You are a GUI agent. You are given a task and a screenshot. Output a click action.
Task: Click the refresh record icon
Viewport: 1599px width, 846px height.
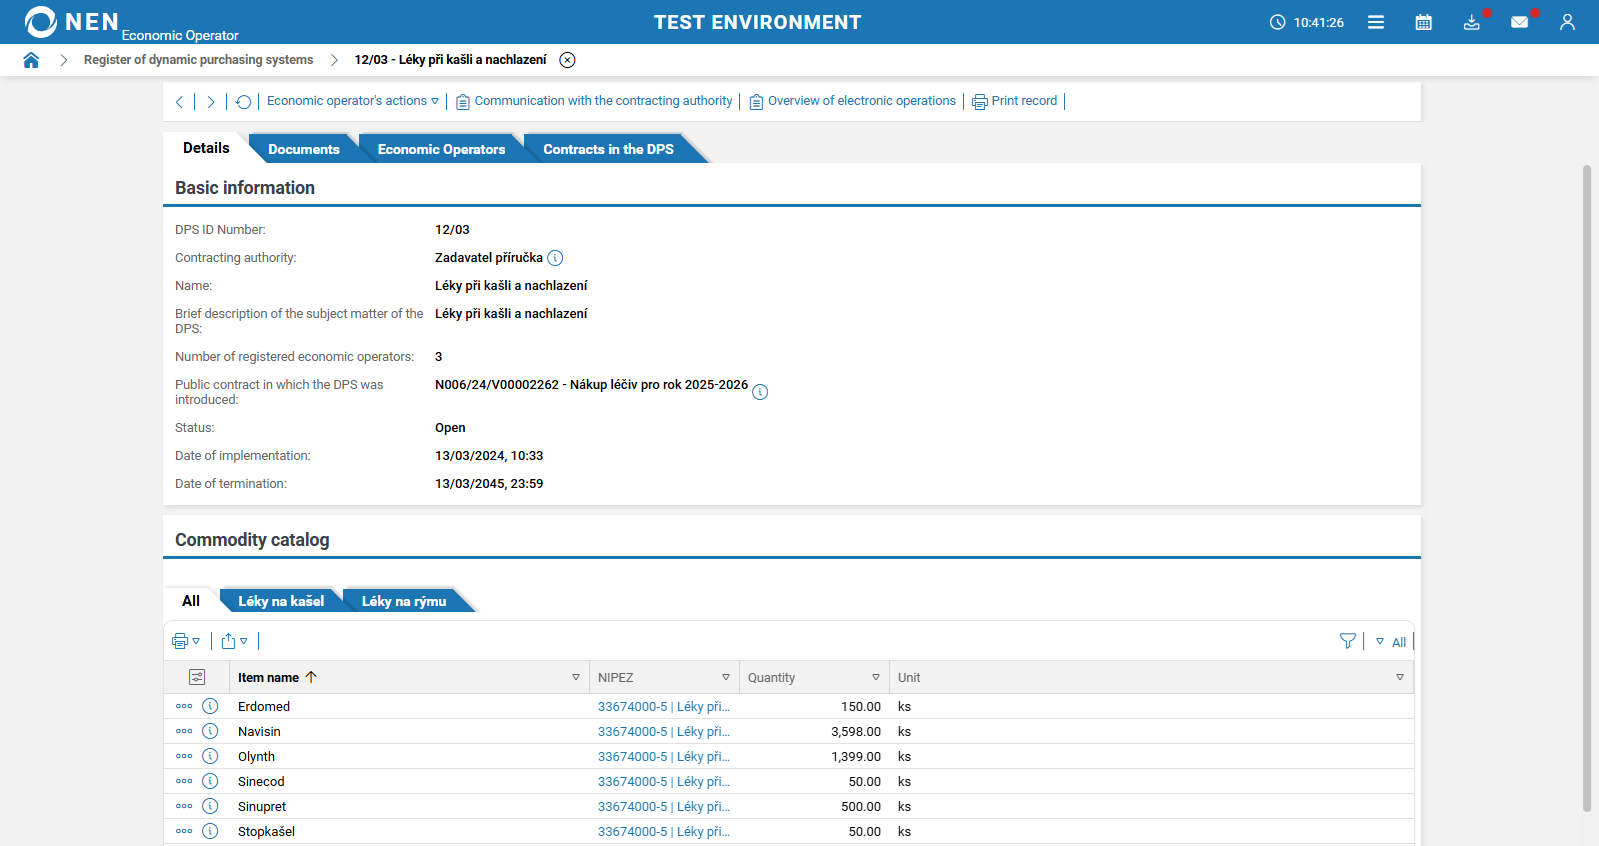[x=243, y=101]
